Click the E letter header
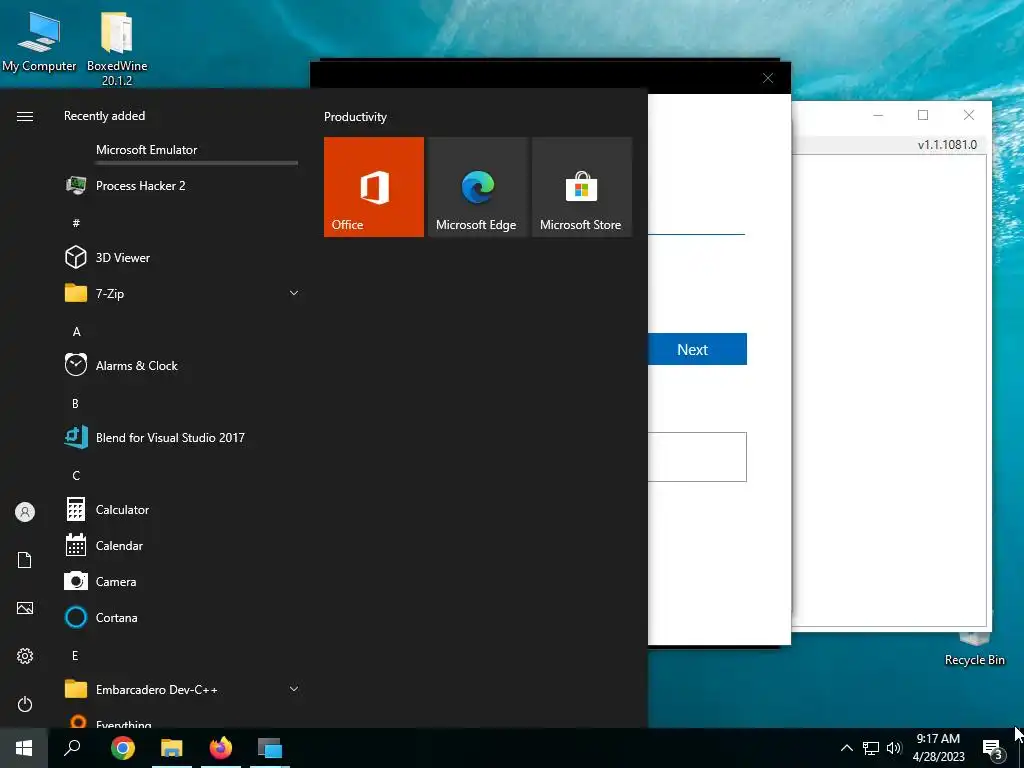Viewport: 1024px width, 768px height. click(76, 655)
